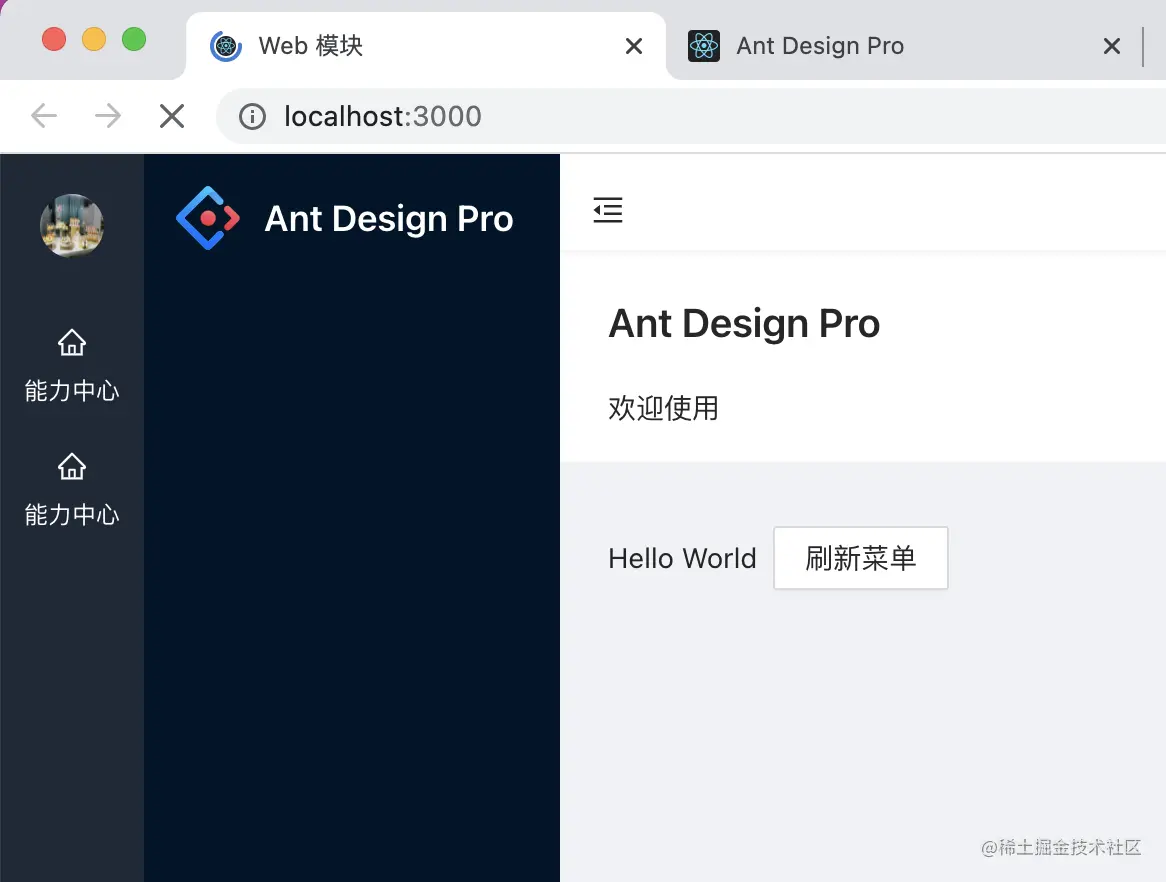
Task: Open the second 能力中心 home icon
Action: click(72, 466)
